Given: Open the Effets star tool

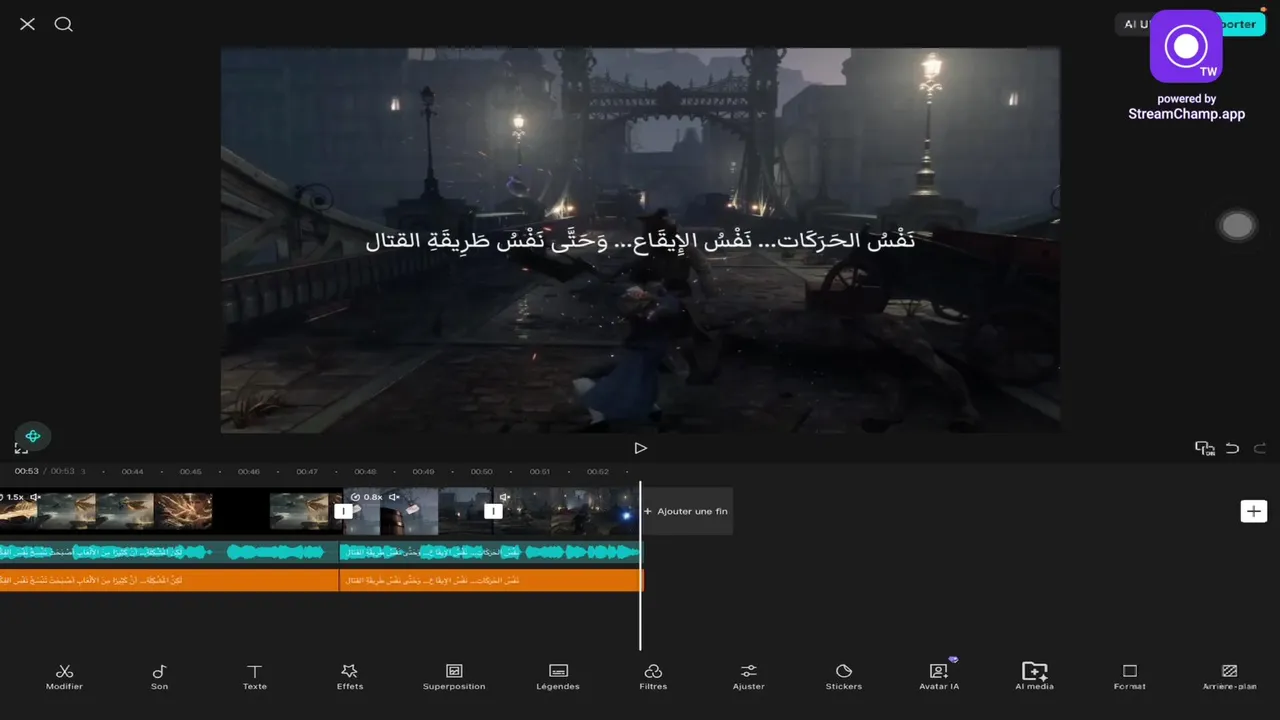Looking at the screenshot, I should 350,677.
